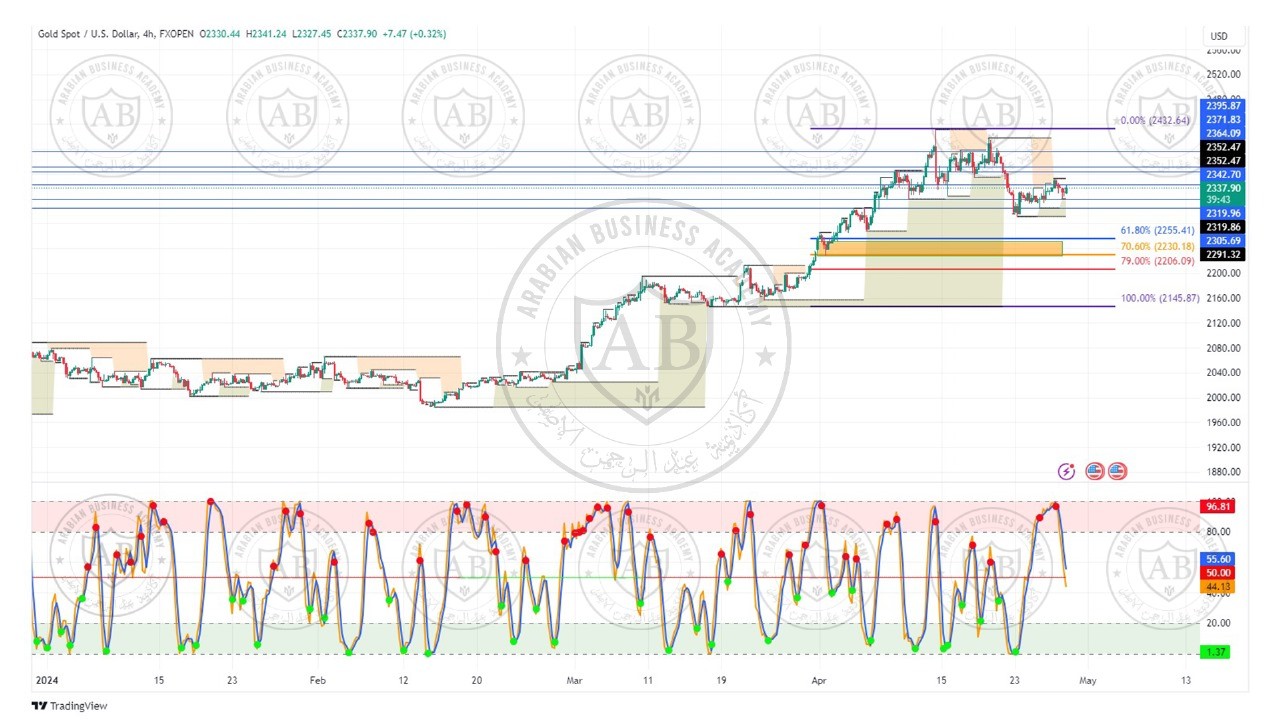Click the 2319.86 black price label
1280x720 pixels.
tap(1223, 227)
